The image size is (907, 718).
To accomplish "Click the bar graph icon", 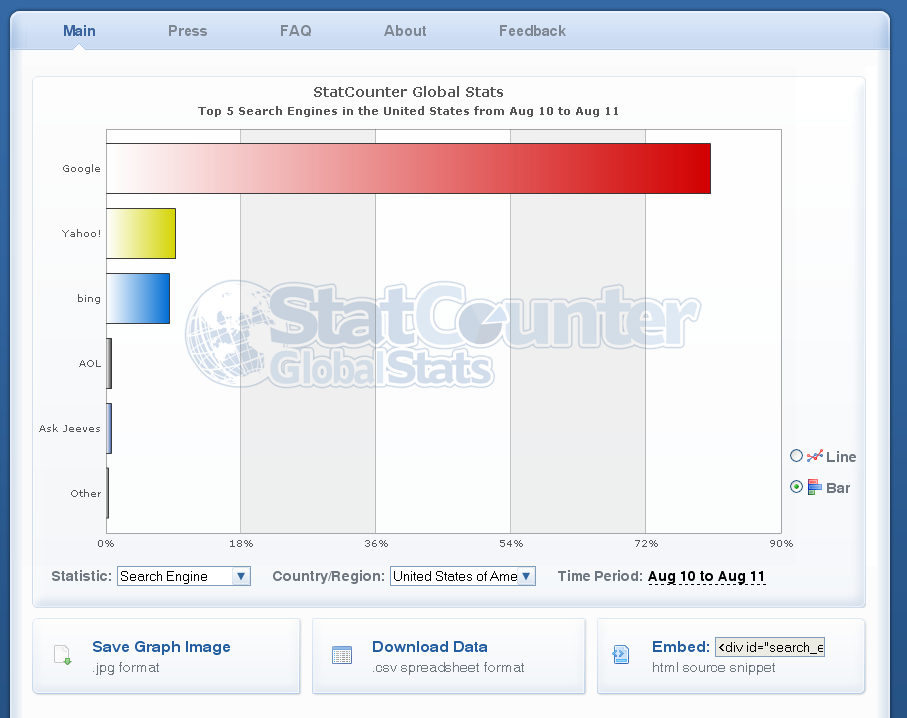I will [x=814, y=487].
